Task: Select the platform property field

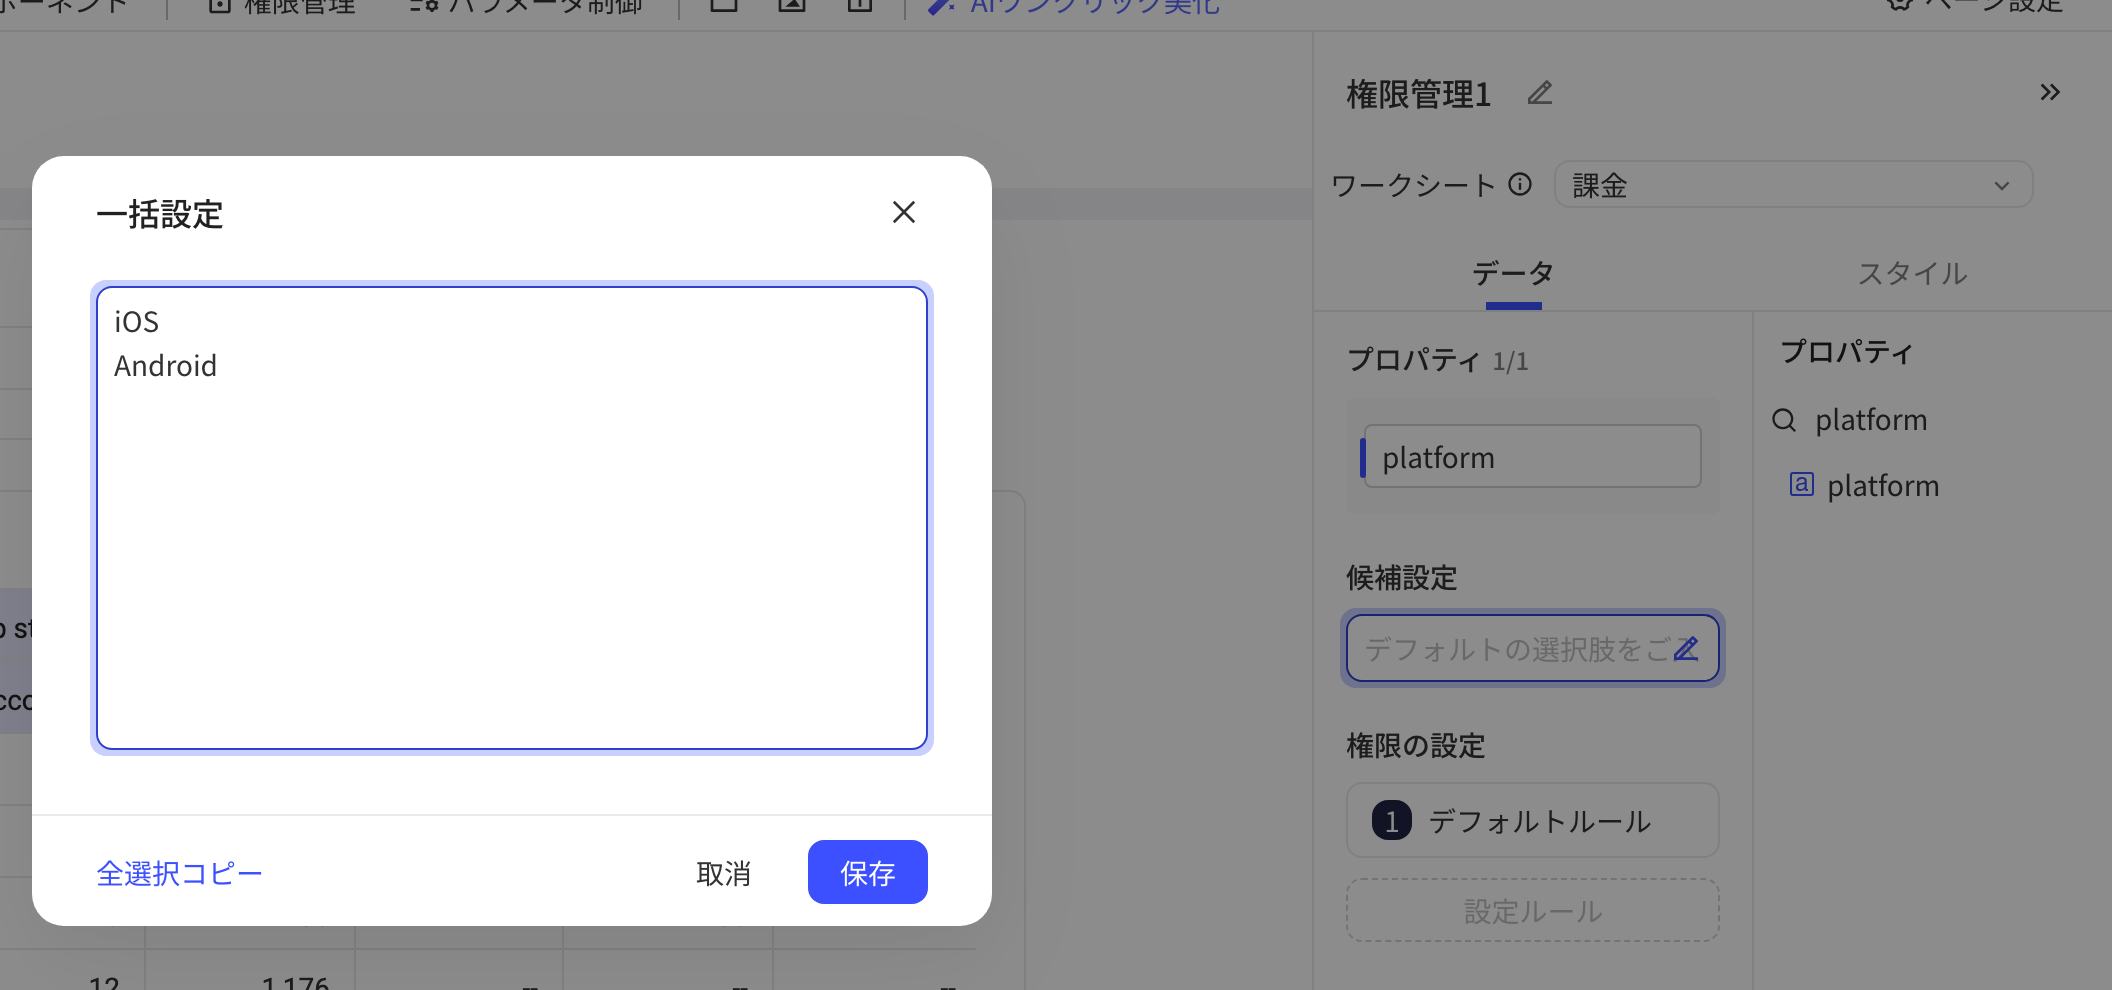Action: pyautogui.click(x=1532, y=457)
